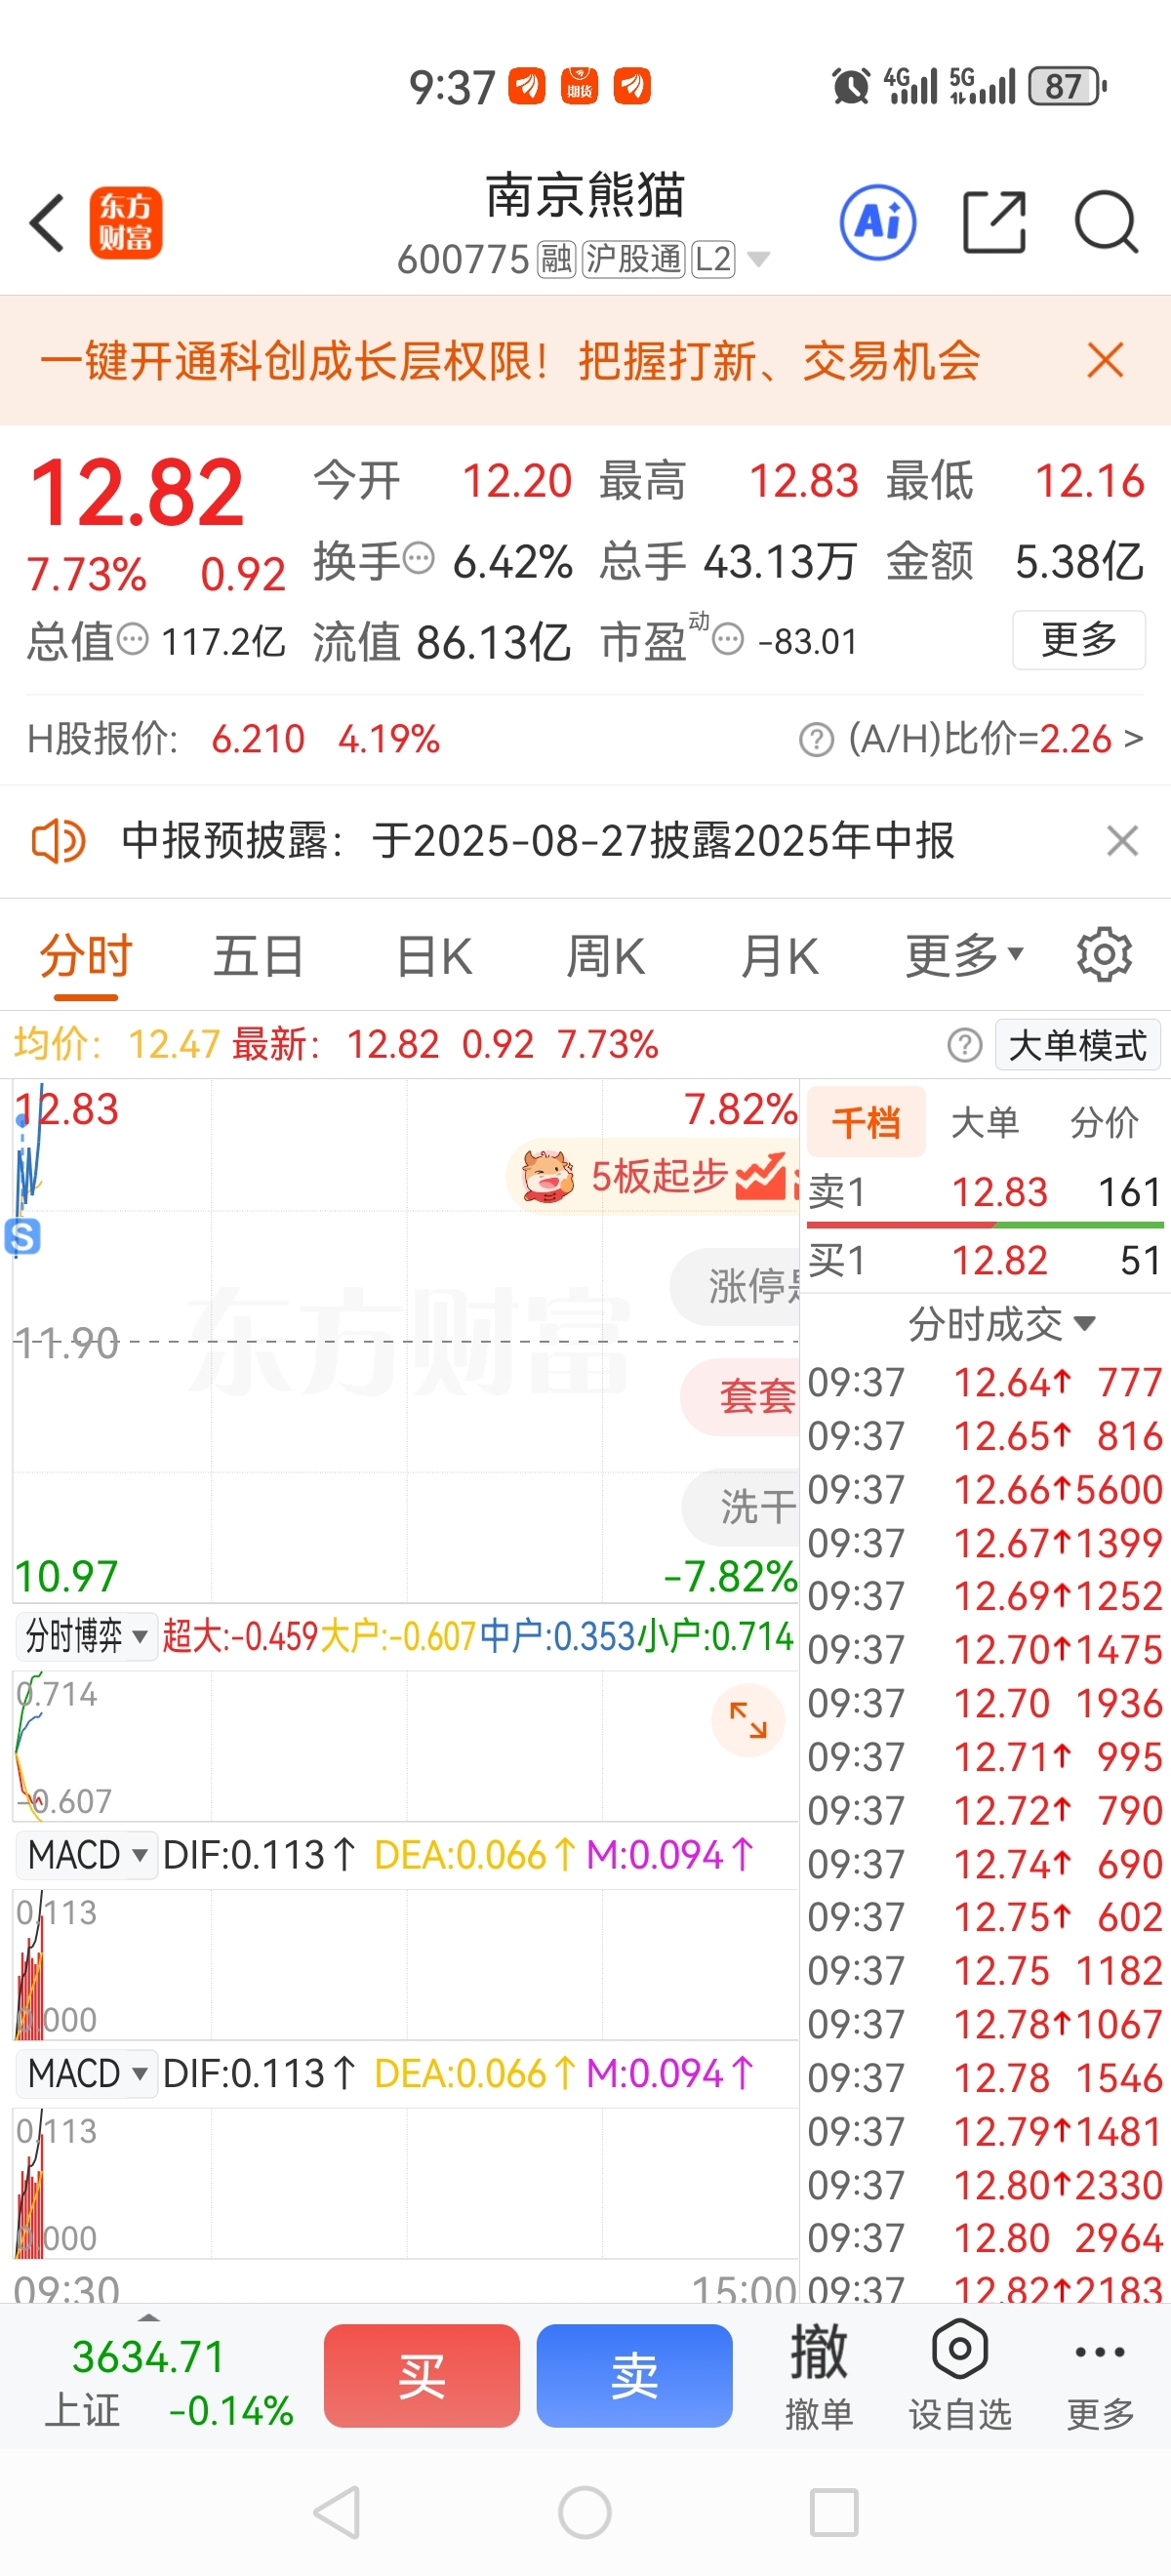
Task: Open the second MACD indicator dropdown
Action: pyautogui.click(x=86, y=2074)
